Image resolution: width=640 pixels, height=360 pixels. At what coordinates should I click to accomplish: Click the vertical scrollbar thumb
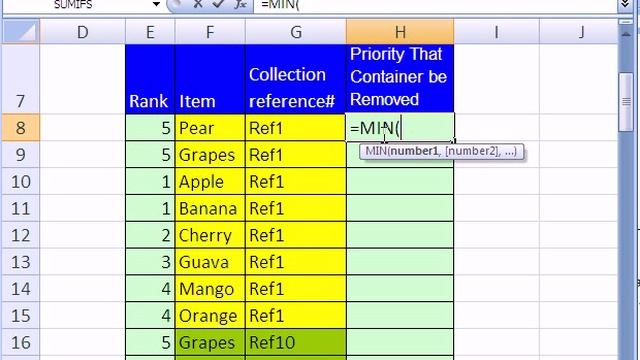(x=626, y=102)
